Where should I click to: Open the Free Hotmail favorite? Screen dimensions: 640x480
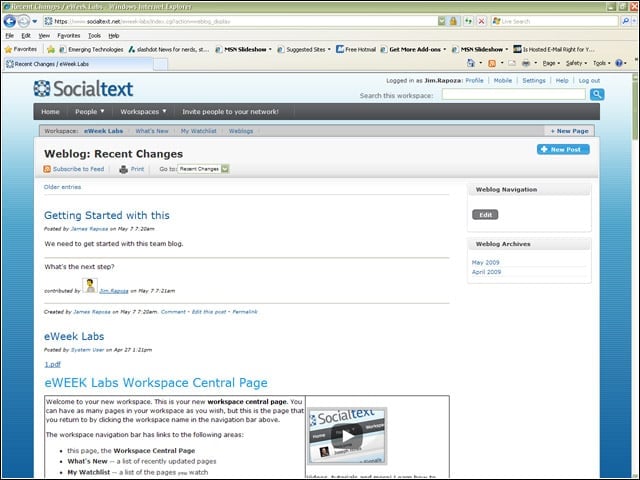(356, 49)
